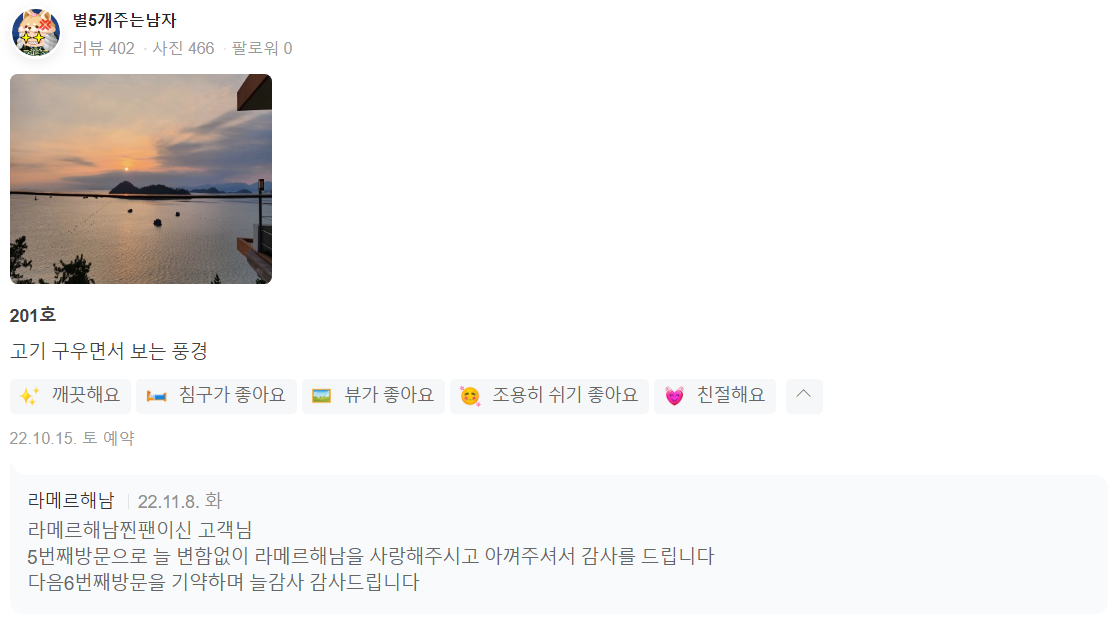Select the 조용히 쉬기 좋아요 keyword tag
Image resolution: width=1118 pixels, height=622 pixels.
549,396
